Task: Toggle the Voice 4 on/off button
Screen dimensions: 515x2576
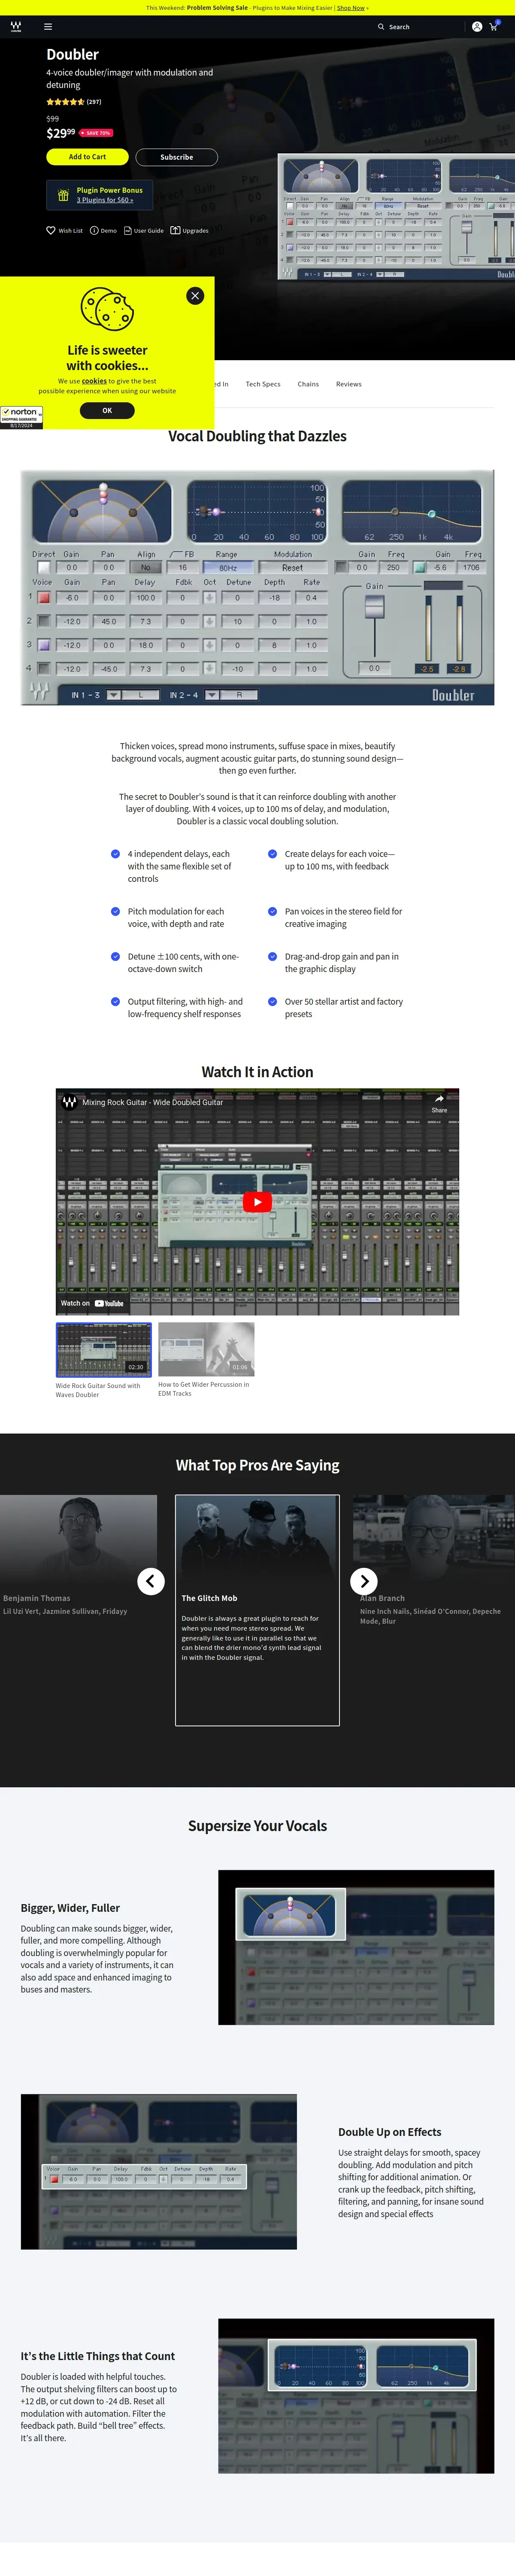Action: (44, 668)
